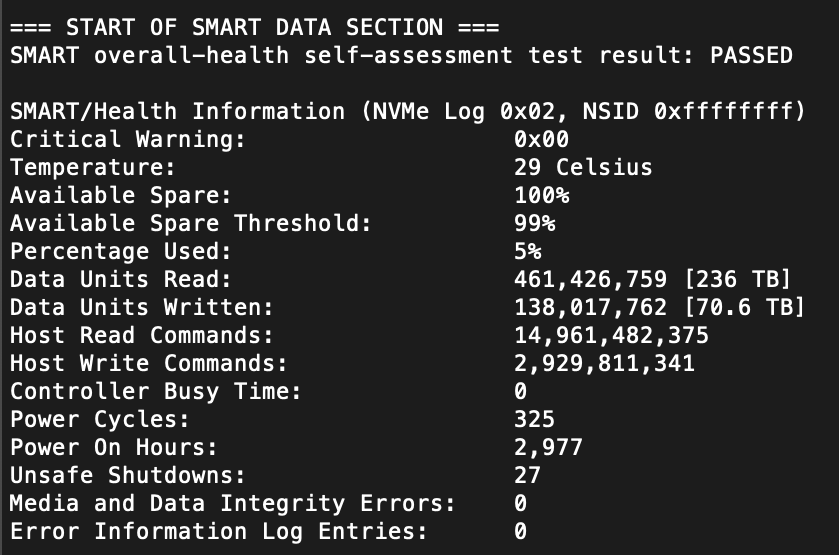
Task: Click the "Media and Data Integrity Errors:" label
Action: [234, 503]
